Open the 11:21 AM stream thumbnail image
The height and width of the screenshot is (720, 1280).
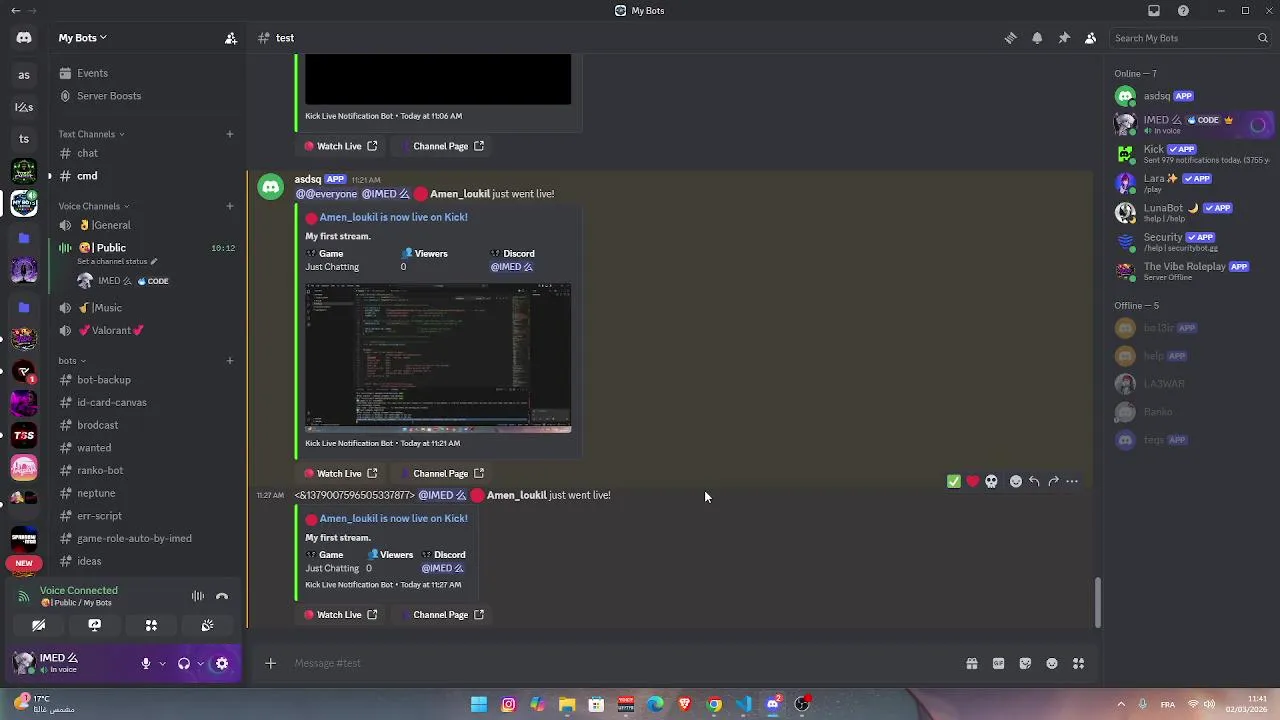[x=438, y=358]
